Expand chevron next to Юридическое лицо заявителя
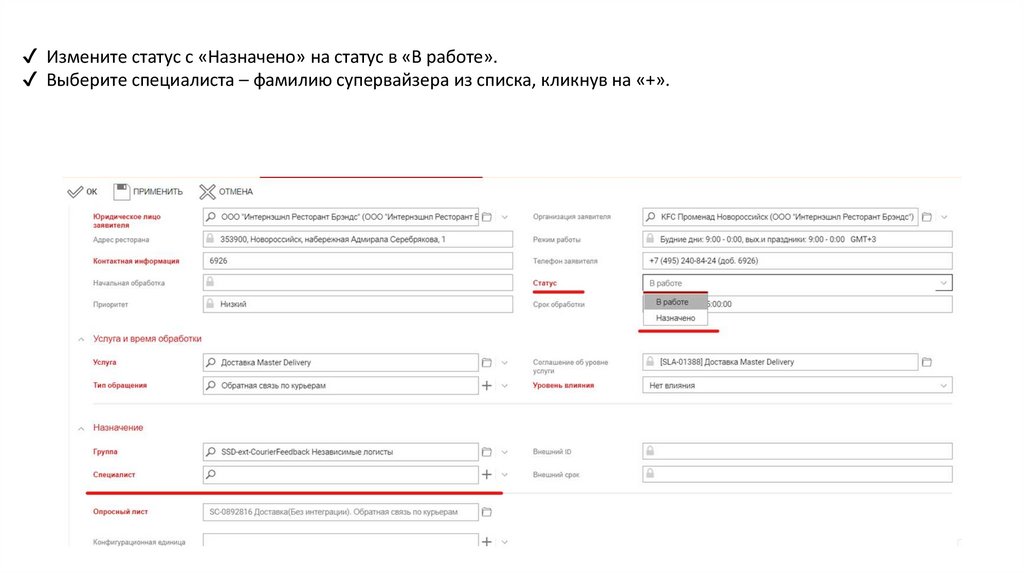Screen dimensions: 1024x574 click(504, 217)
